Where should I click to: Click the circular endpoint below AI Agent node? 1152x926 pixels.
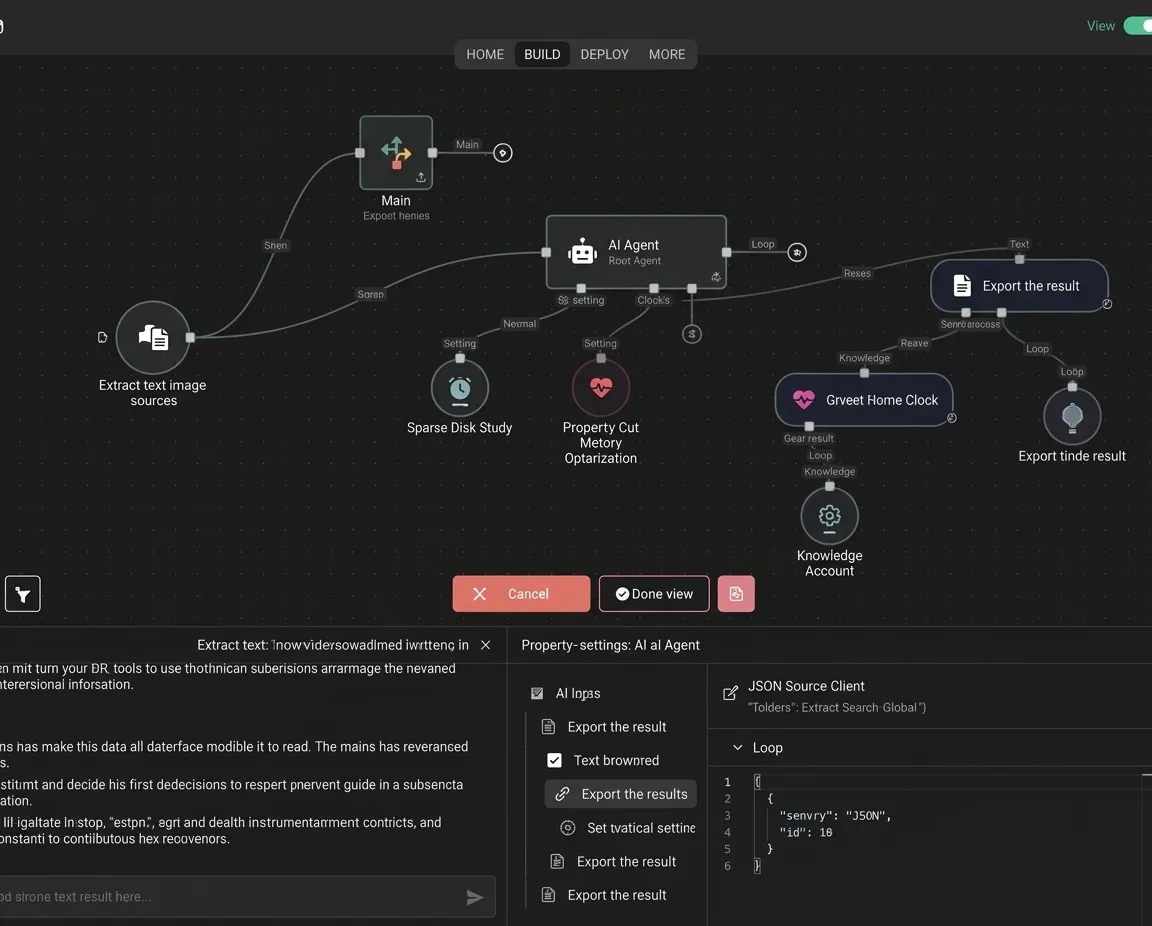(691, 334)
